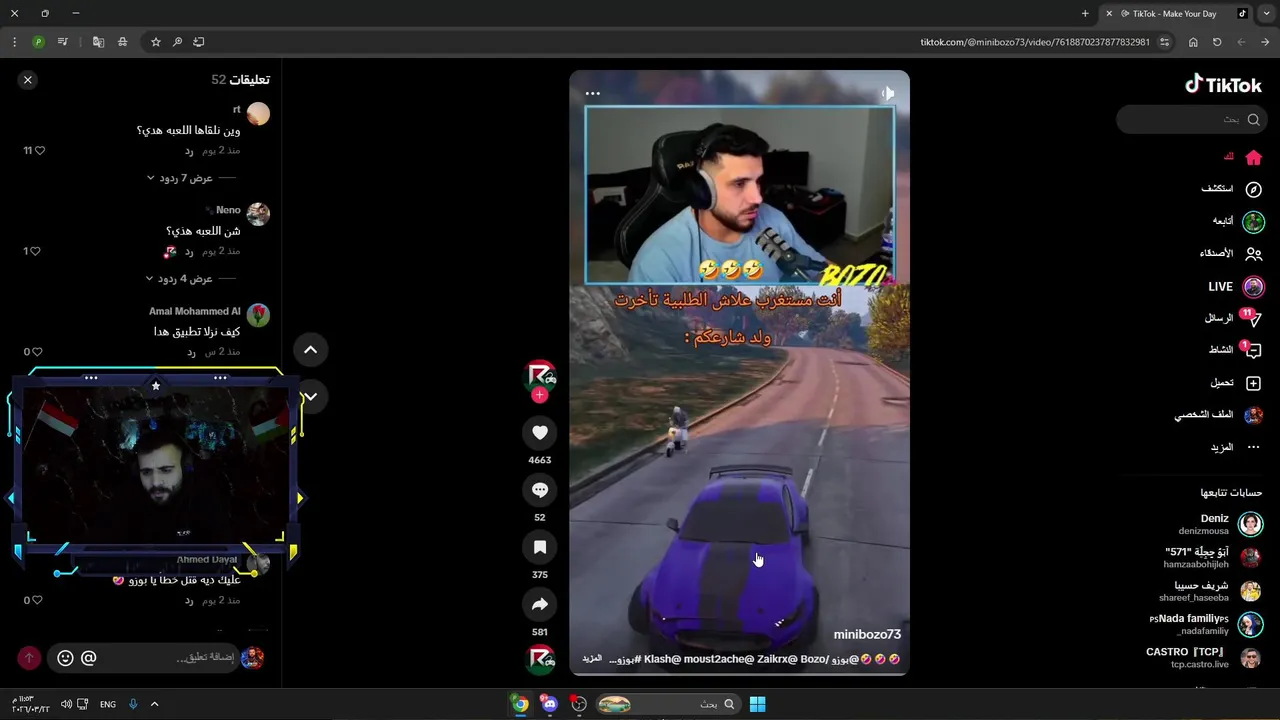Open followed account CASTRO TCP
This screenshot has height=720, width=1280.
tap(1203, 657)
